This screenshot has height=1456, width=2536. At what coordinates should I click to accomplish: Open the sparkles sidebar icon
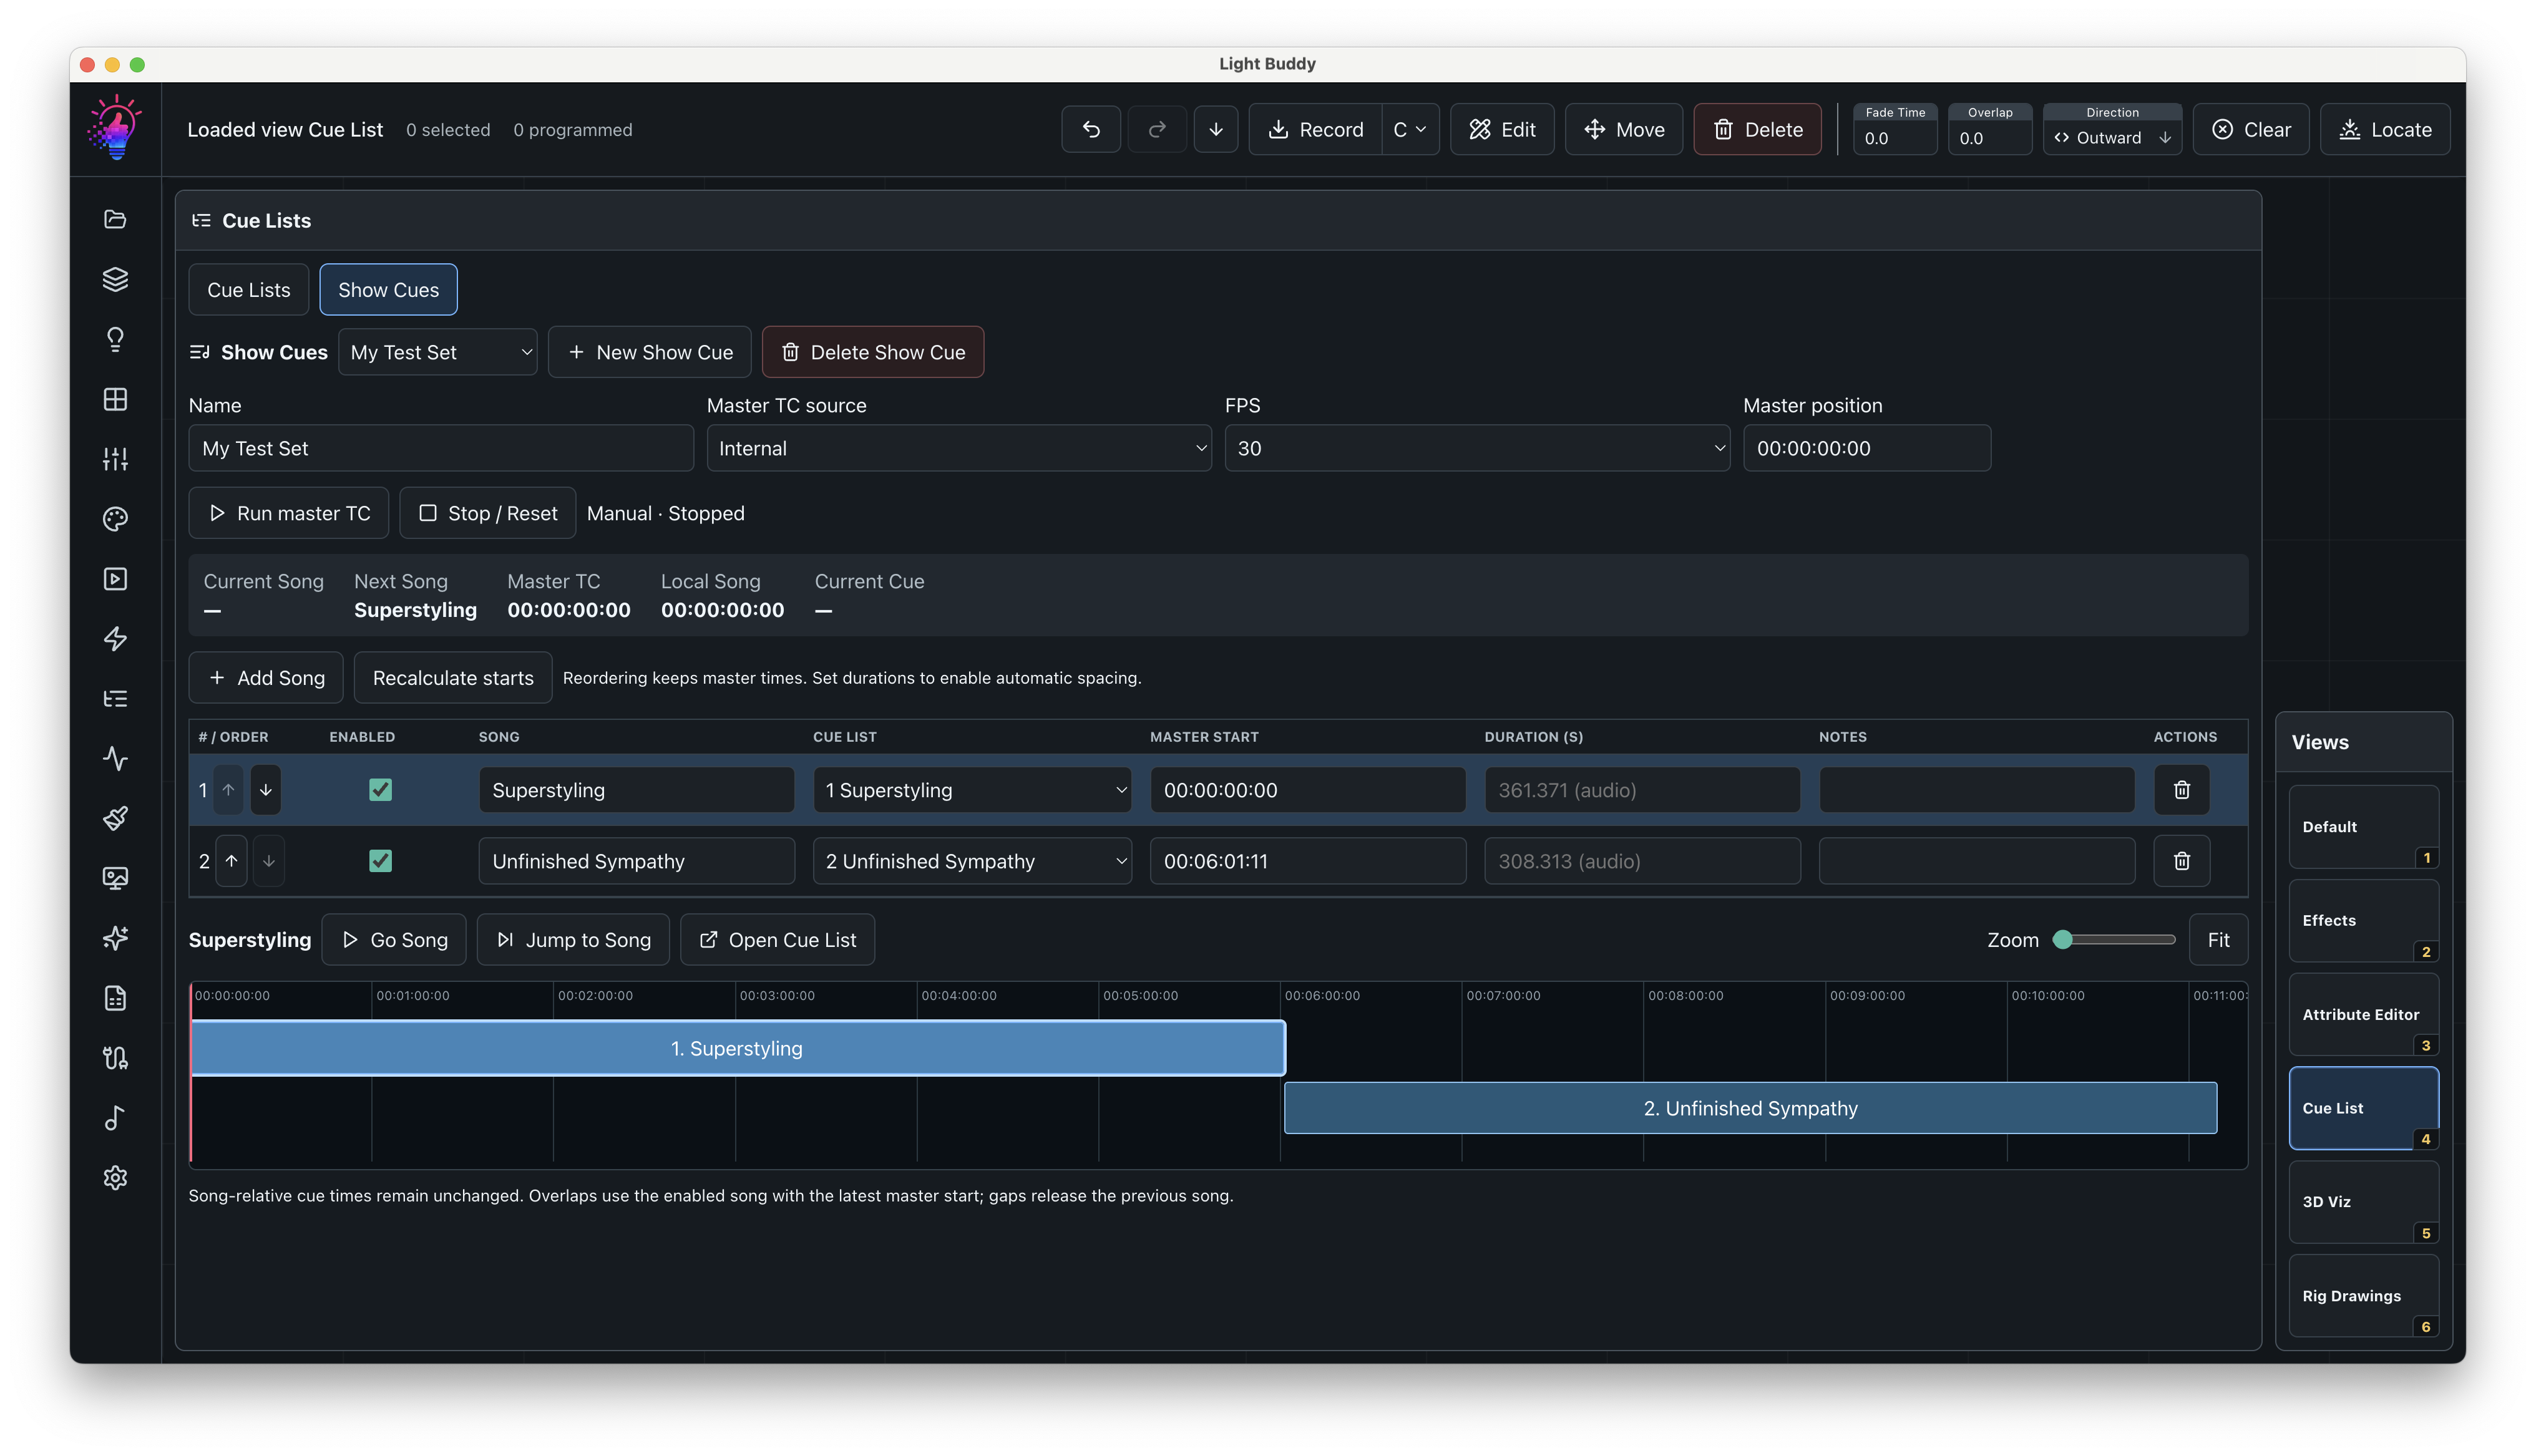point(115,938)
